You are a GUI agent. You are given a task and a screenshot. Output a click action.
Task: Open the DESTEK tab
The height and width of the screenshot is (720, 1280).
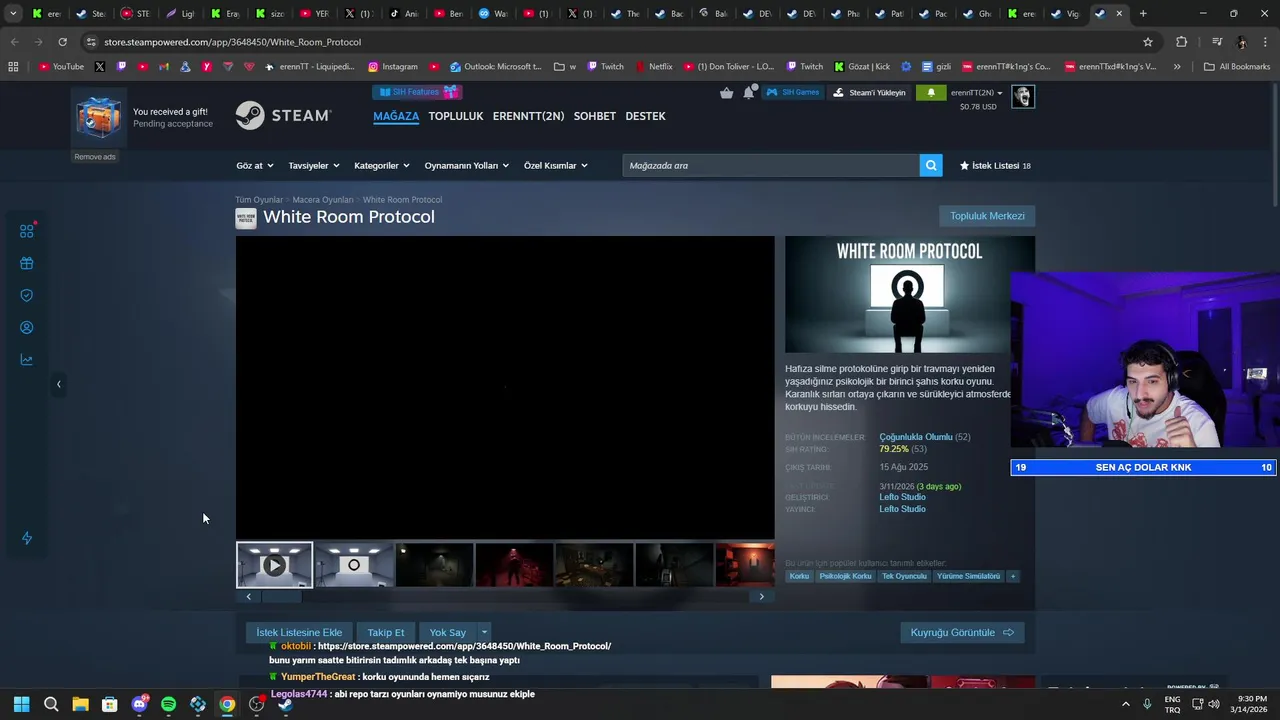tap(645, 116)
